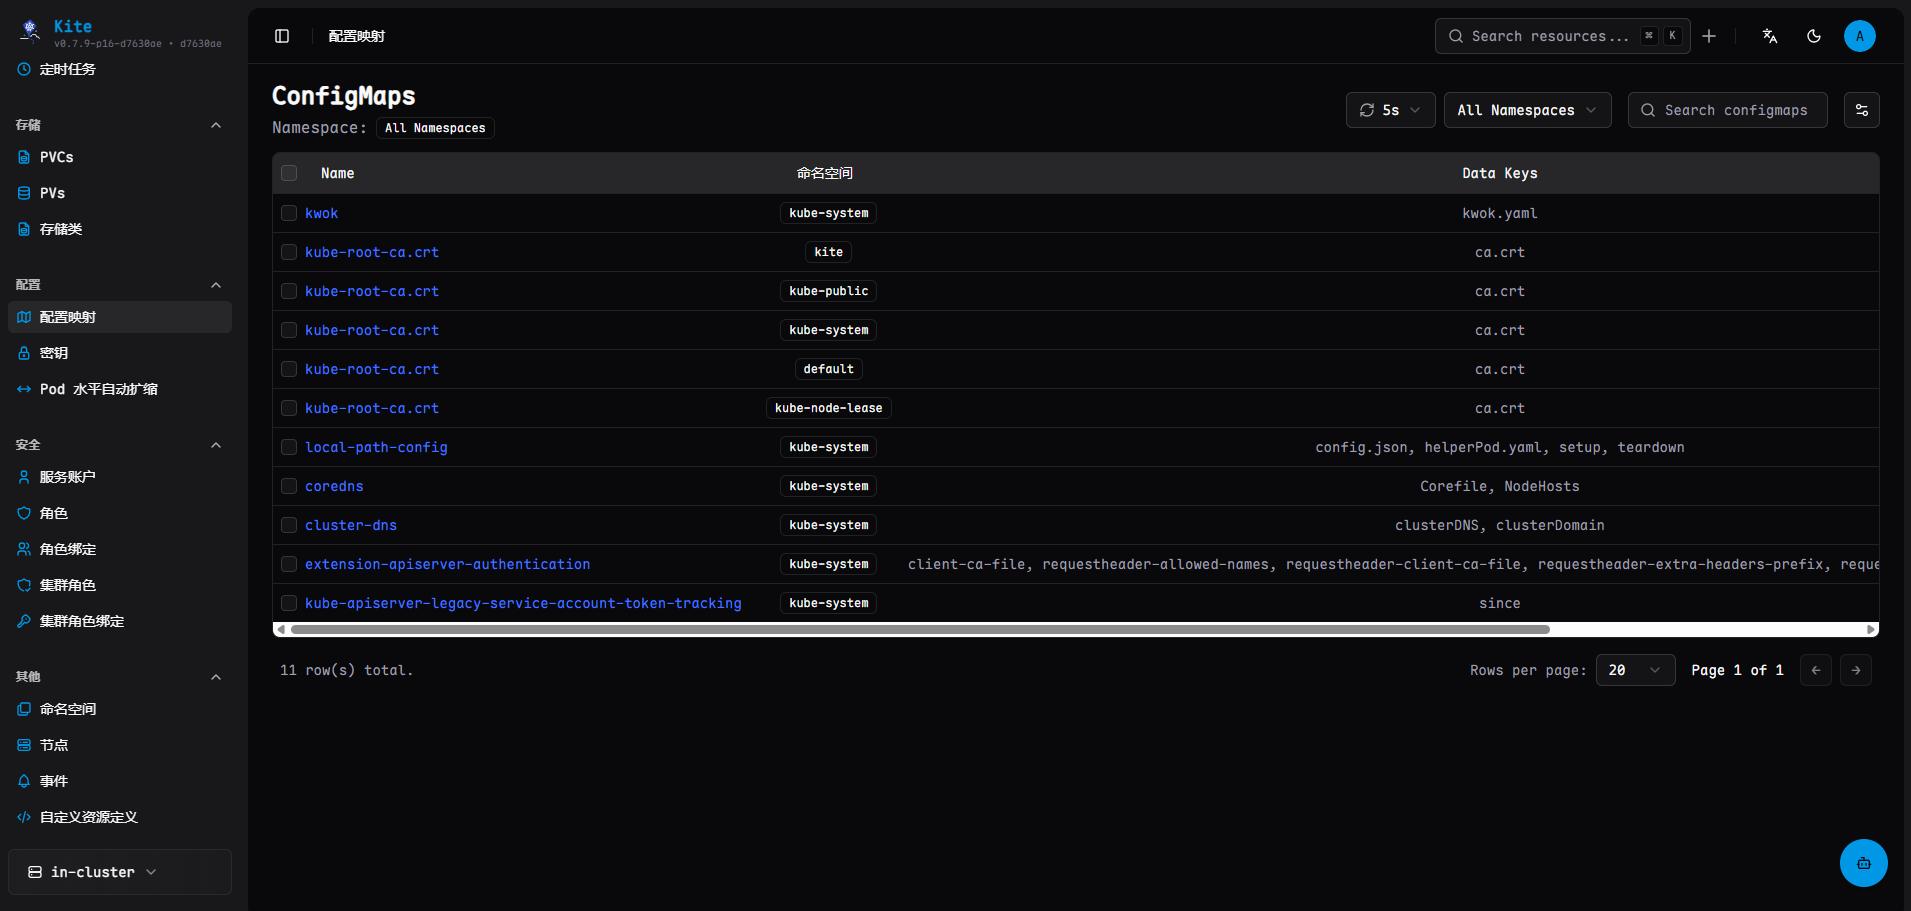Click the Name column header
Screen dimensions: 1911x911
(337, 173)
